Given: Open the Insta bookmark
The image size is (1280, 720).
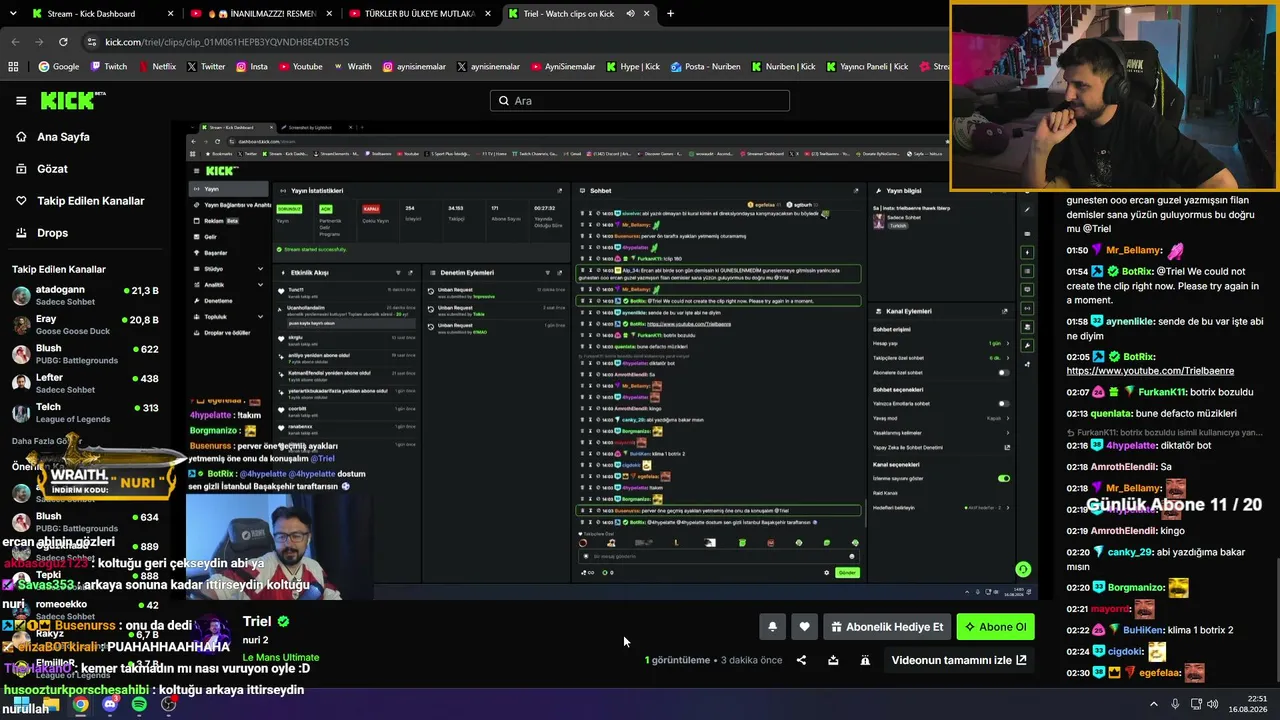Looking at the screenshot, I should pyautogui.click(x=251, y=67).
